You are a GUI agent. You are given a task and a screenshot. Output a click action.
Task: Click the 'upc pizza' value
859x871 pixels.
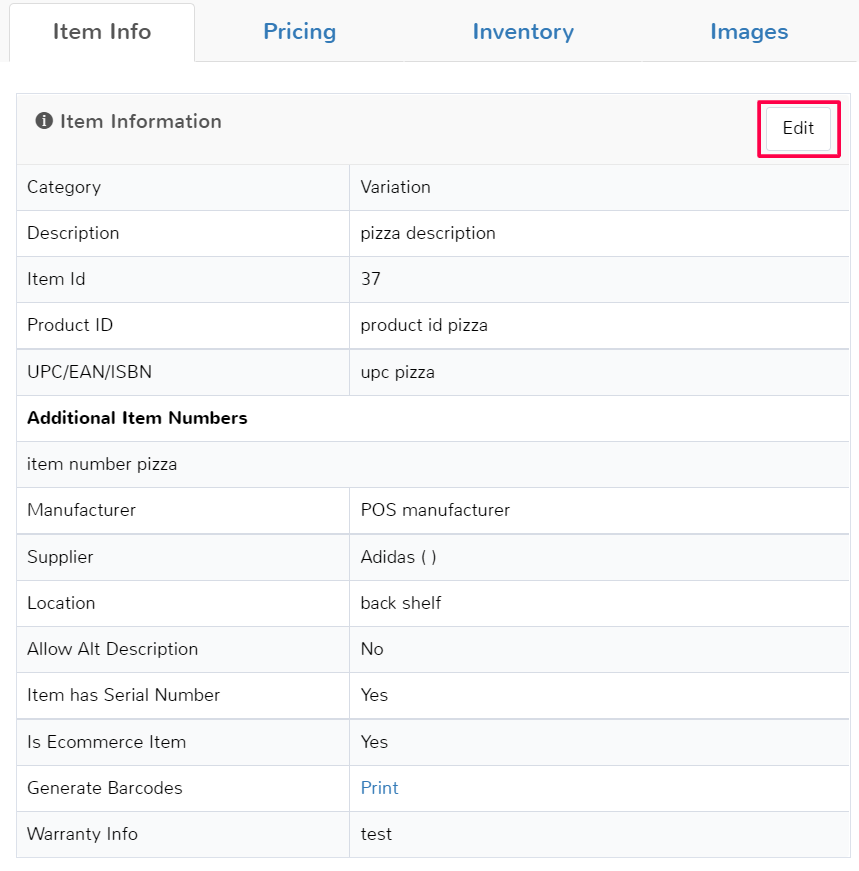pyautogui.click(x=397, y=372)
